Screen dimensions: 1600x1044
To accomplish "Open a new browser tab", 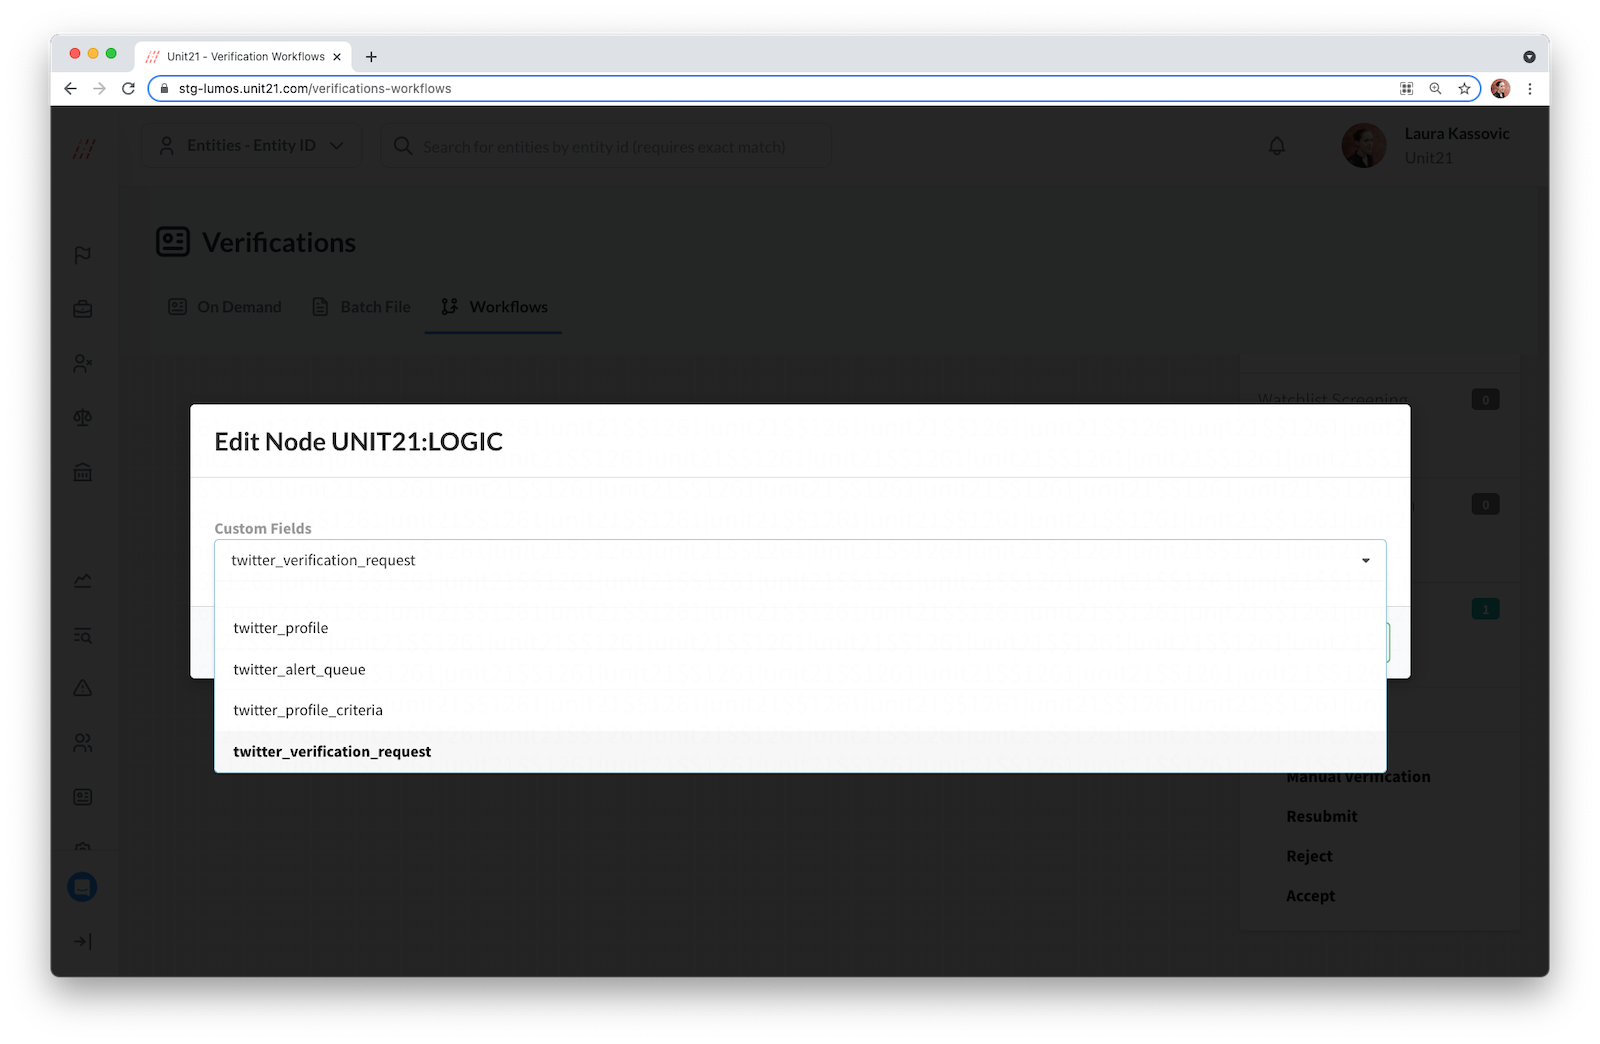I will (371, 57).
